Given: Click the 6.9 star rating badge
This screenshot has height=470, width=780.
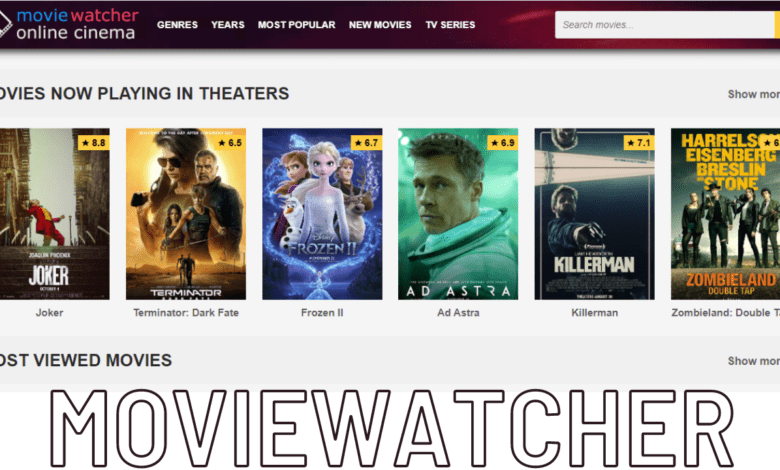Looking at the screenshot, I should click(x=502, y=143).
